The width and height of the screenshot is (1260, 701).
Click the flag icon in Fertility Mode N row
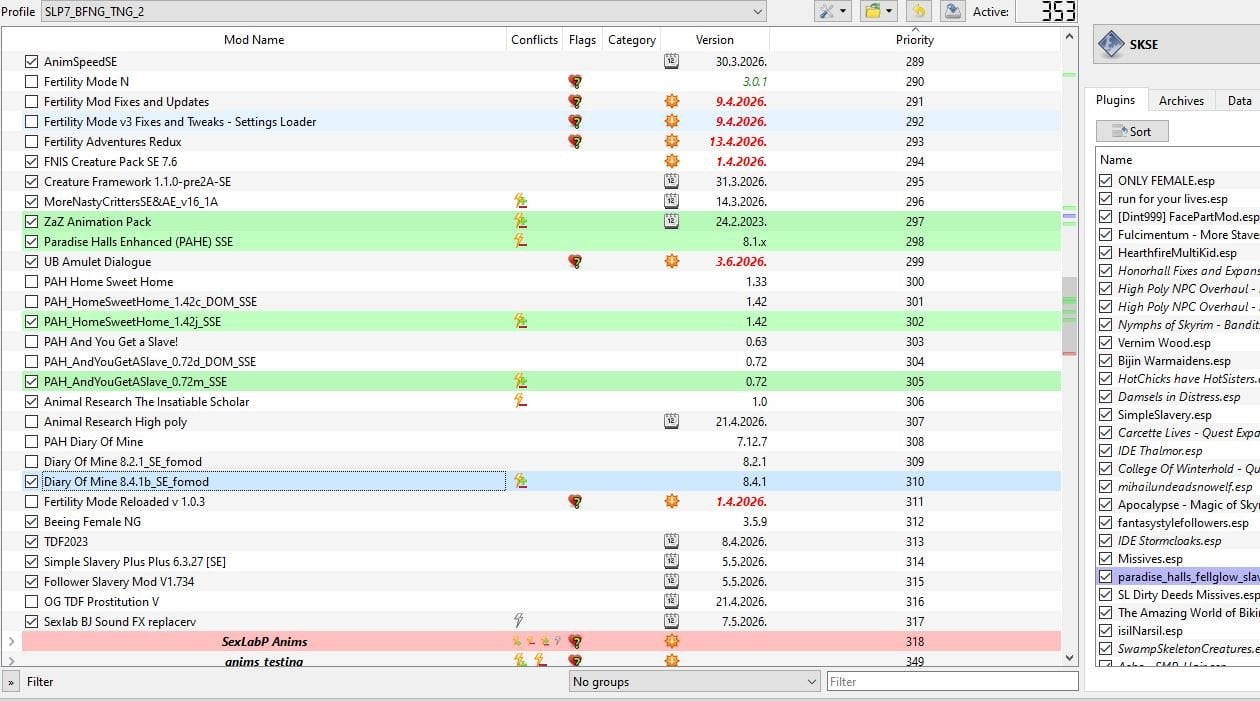click(x=574, y=82)
